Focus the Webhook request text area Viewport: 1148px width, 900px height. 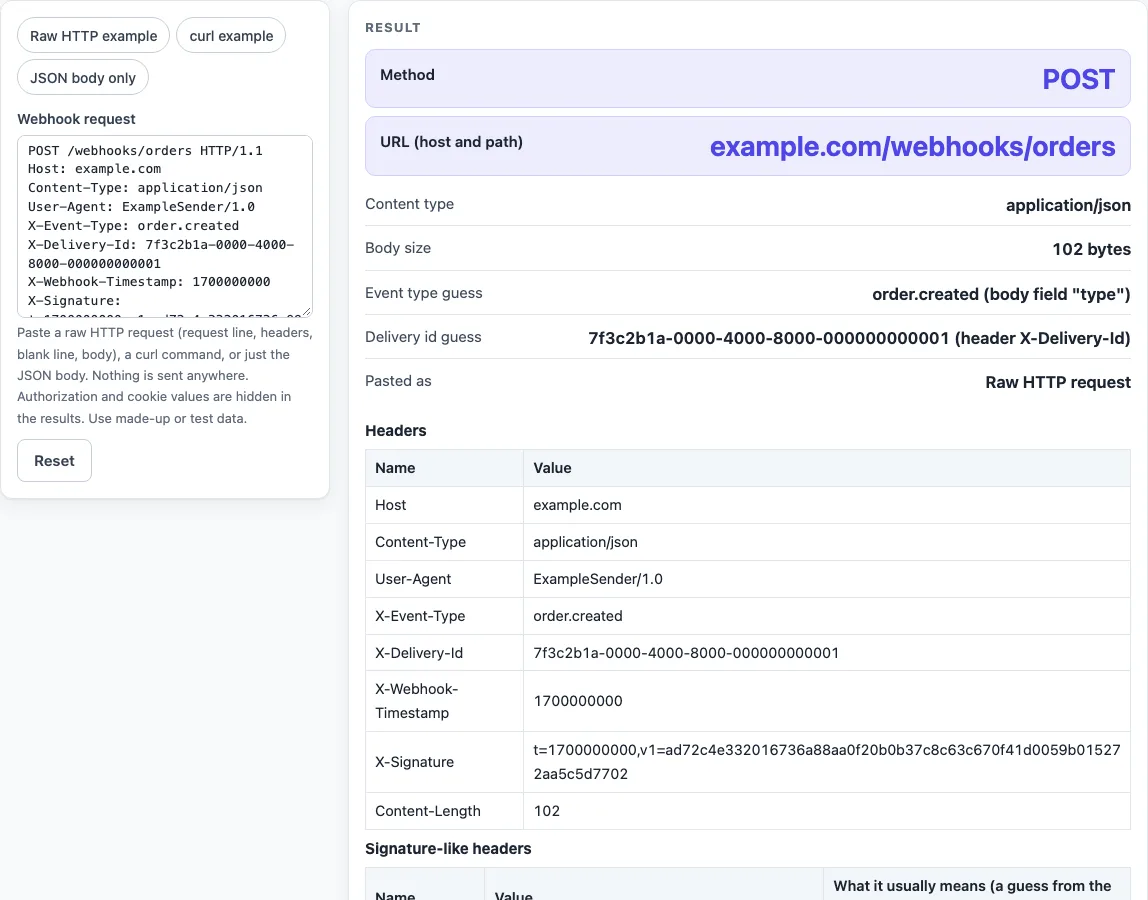pyautogui.click(x=165, y=226)
